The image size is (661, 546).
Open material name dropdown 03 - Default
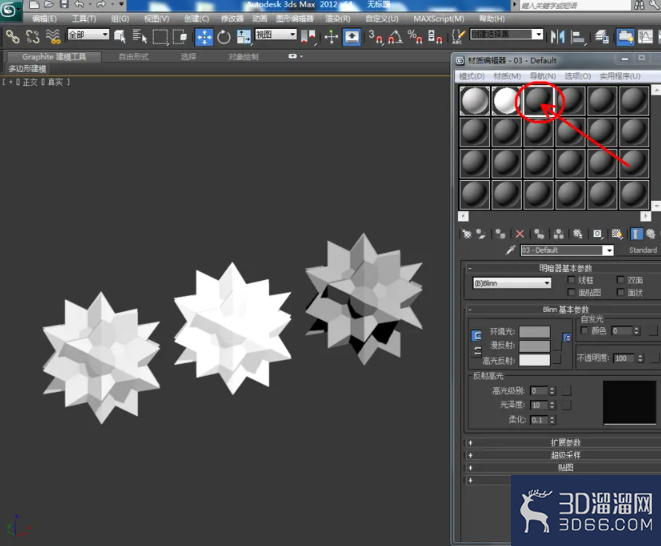[608, 250]
